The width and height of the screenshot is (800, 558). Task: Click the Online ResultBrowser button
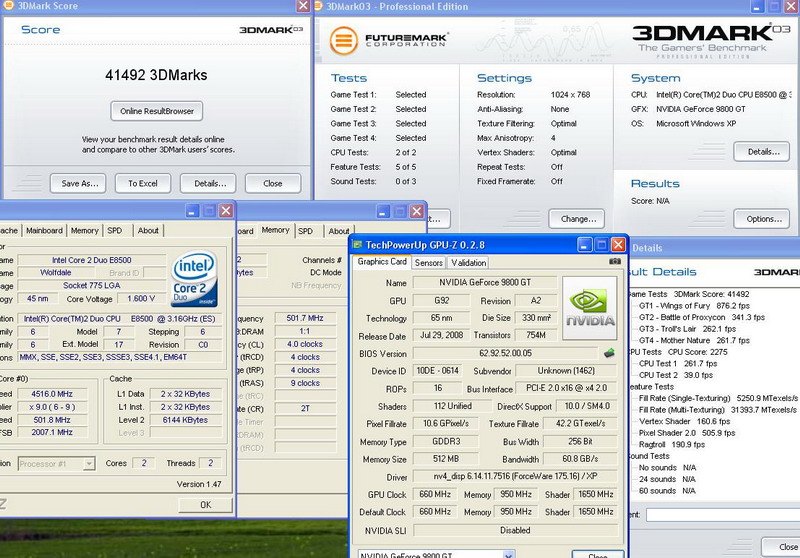(x=157, y=111)
